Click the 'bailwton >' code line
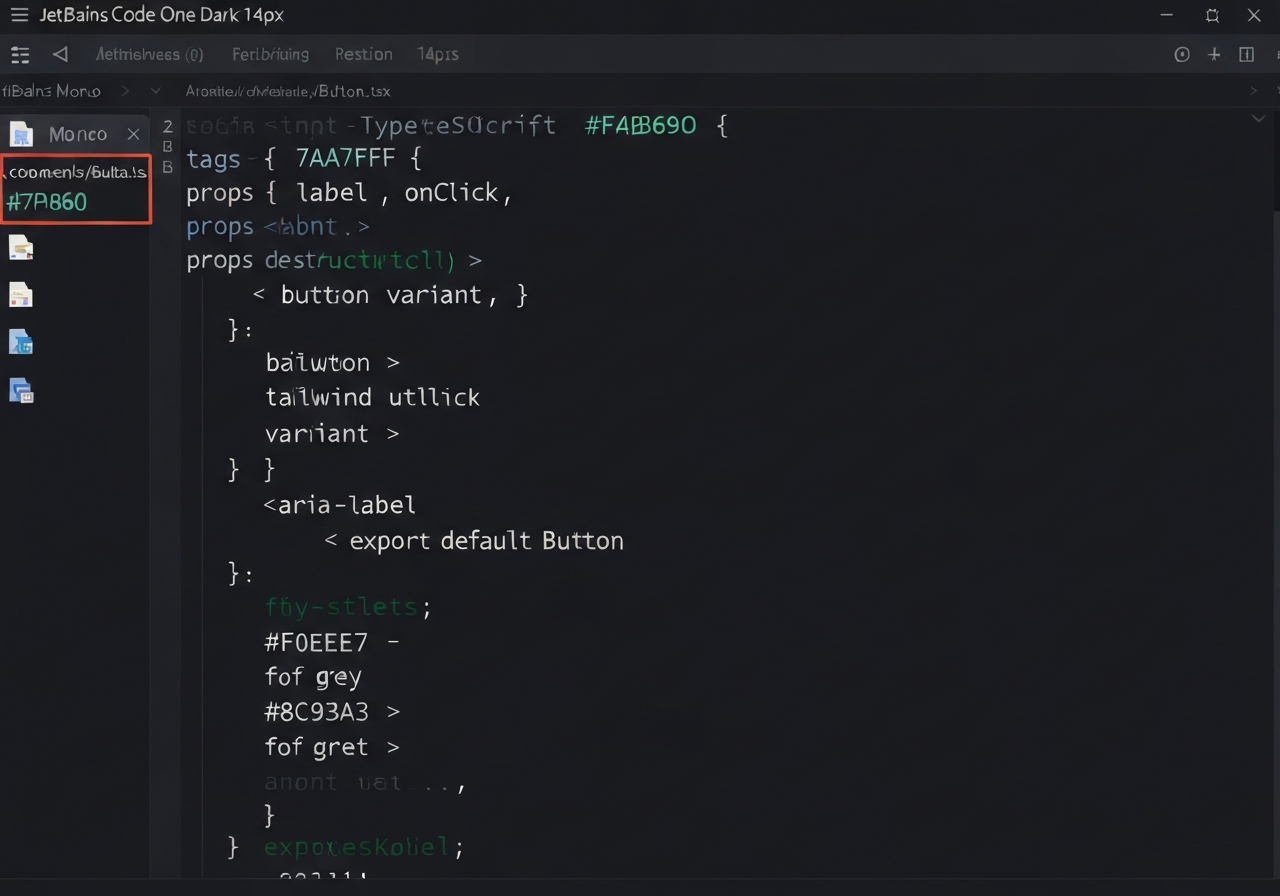This screenshot has width=1280, height=896. (x=332, y=363)
